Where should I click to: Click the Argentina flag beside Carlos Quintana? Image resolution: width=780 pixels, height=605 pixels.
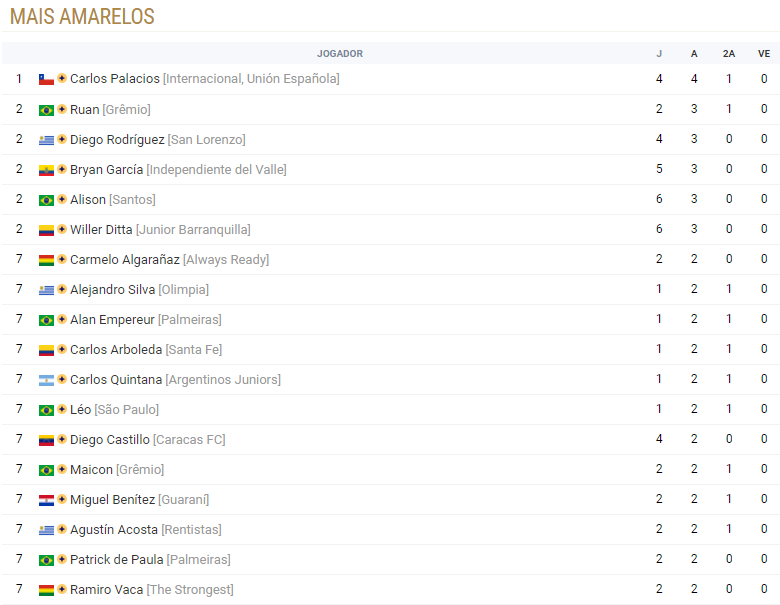(46, 381)
